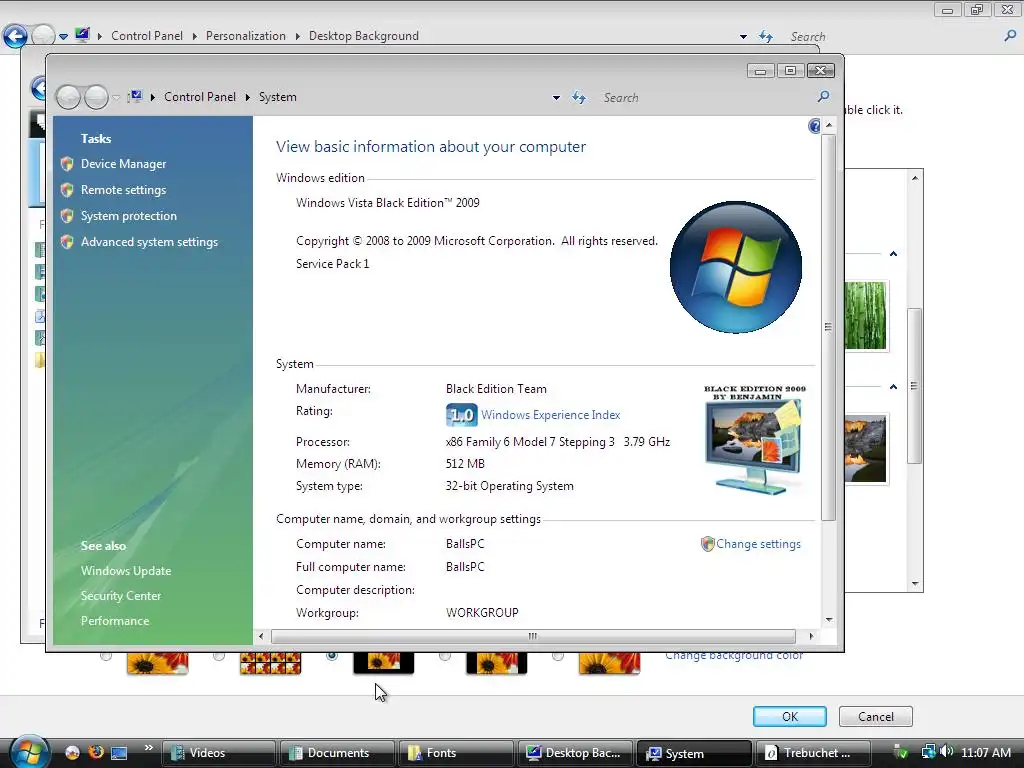Click Control Panel breadcrumb in System window
The height and width of the screenshot is (768, 1024).
pyautogui.click(x=200, y=97)
